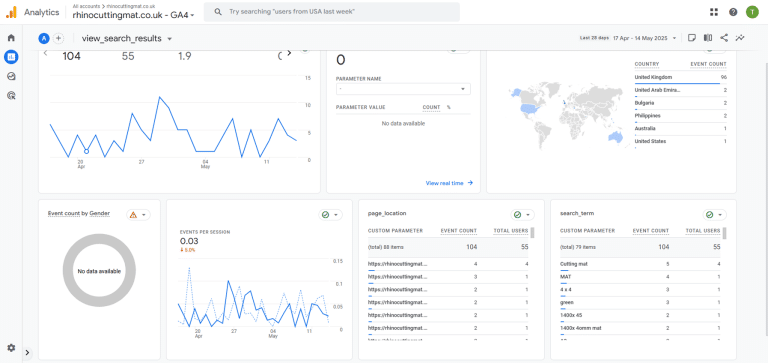Sort page_location table by EVENT COUNT
The image size is (768, 363).
pos(458,231)
